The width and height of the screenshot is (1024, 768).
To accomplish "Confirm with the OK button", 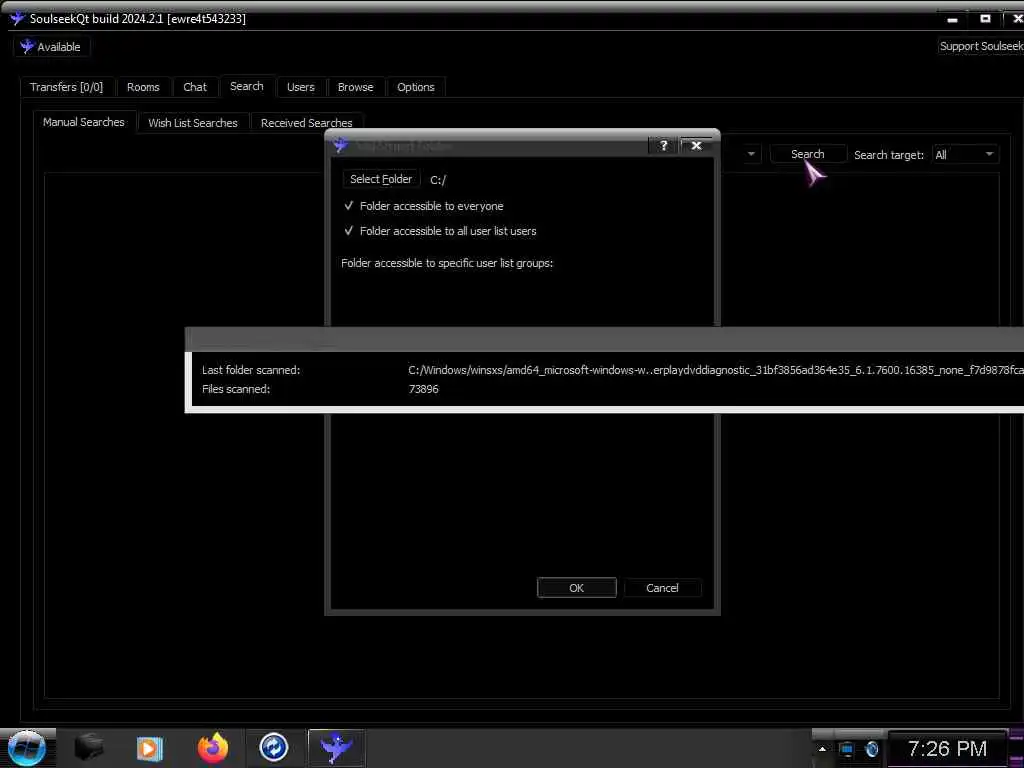I will [x=577, y=588].
